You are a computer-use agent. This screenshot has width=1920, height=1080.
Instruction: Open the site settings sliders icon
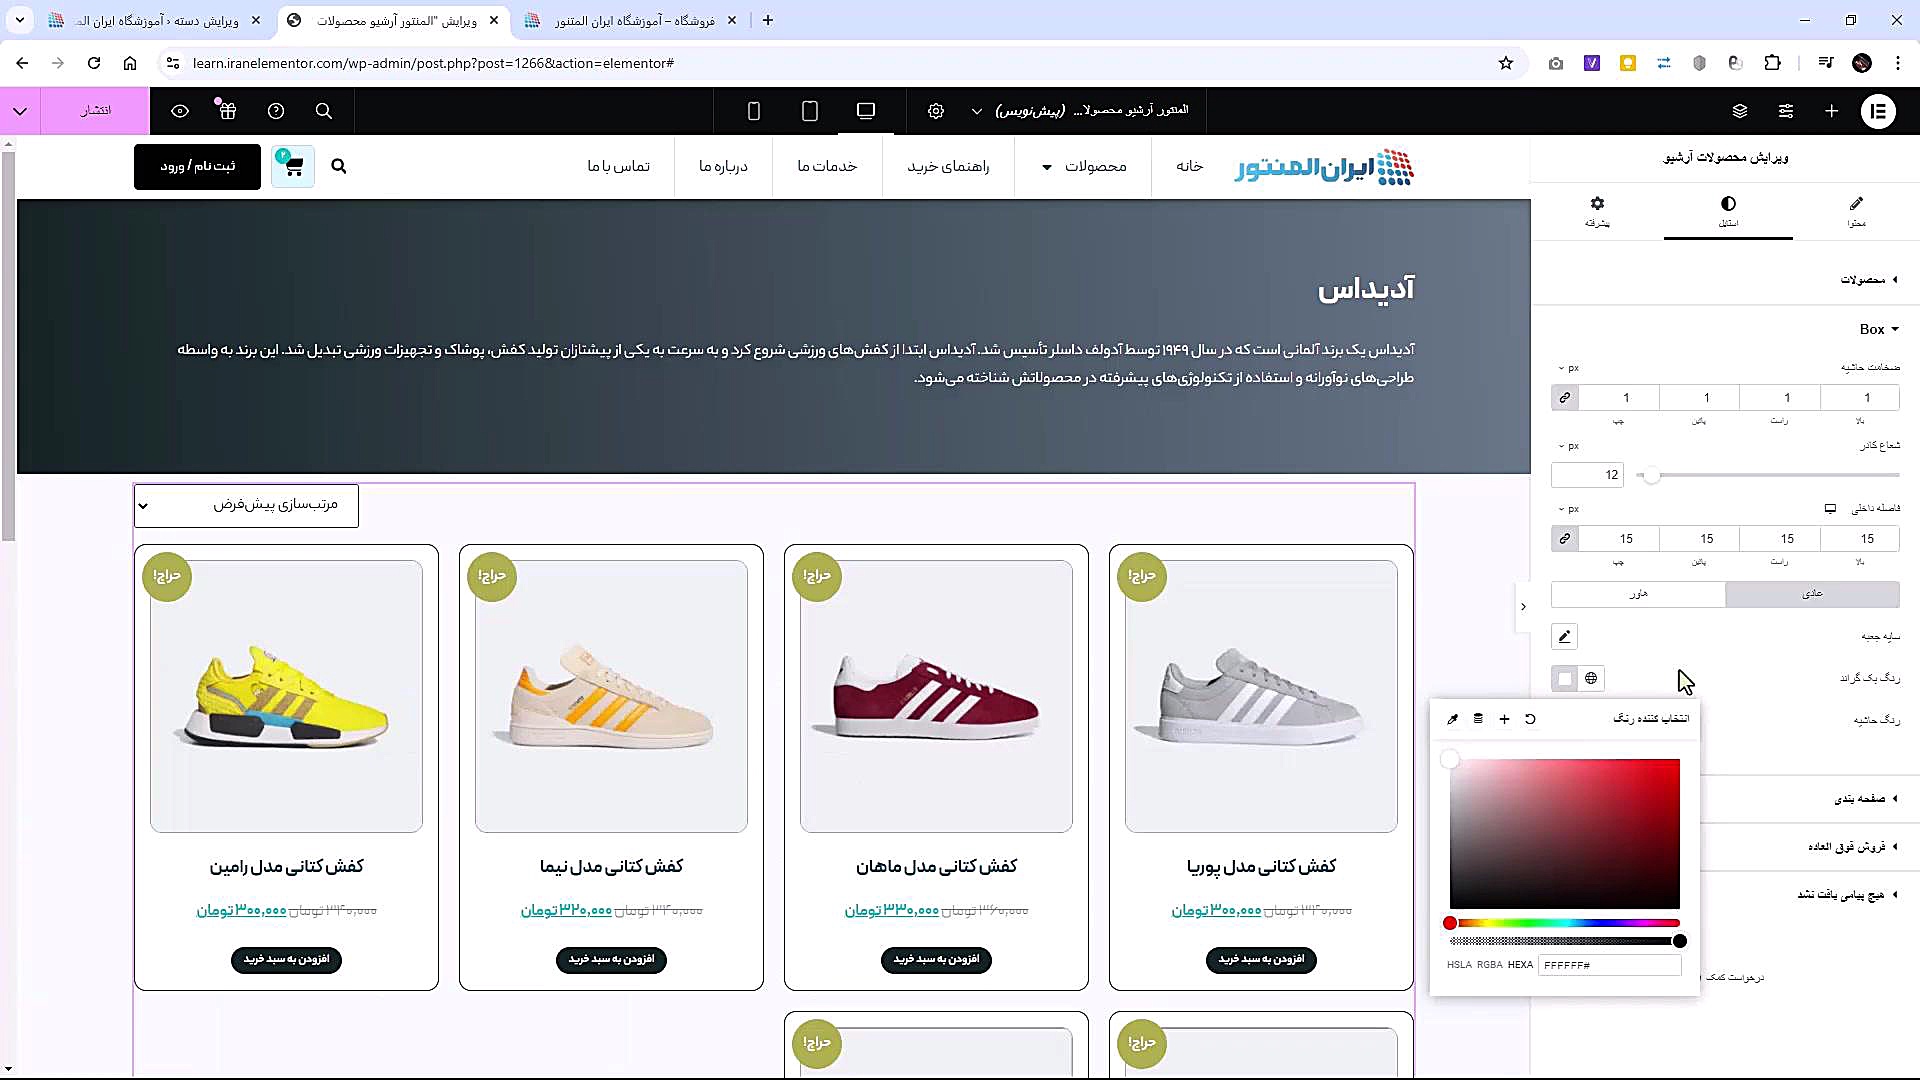click(x=1785, y=111)
